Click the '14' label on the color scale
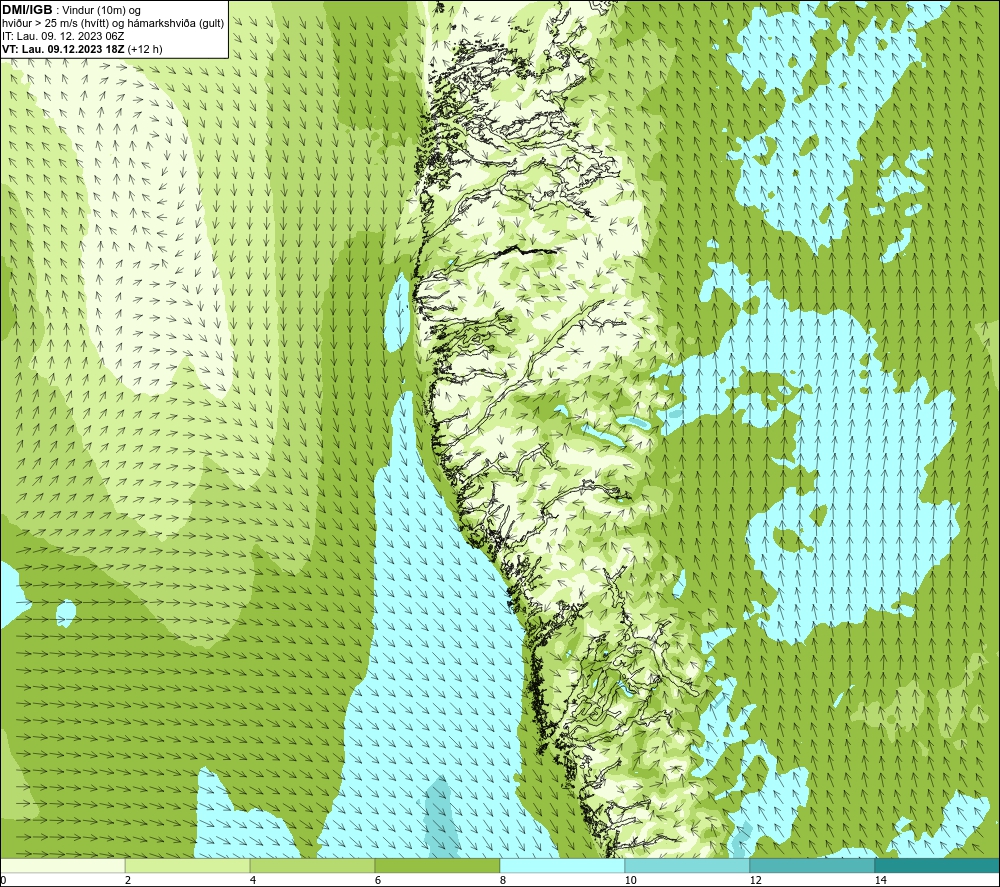Image resolution: width=1000 pixels, height=887 pixels. (880, 880)
